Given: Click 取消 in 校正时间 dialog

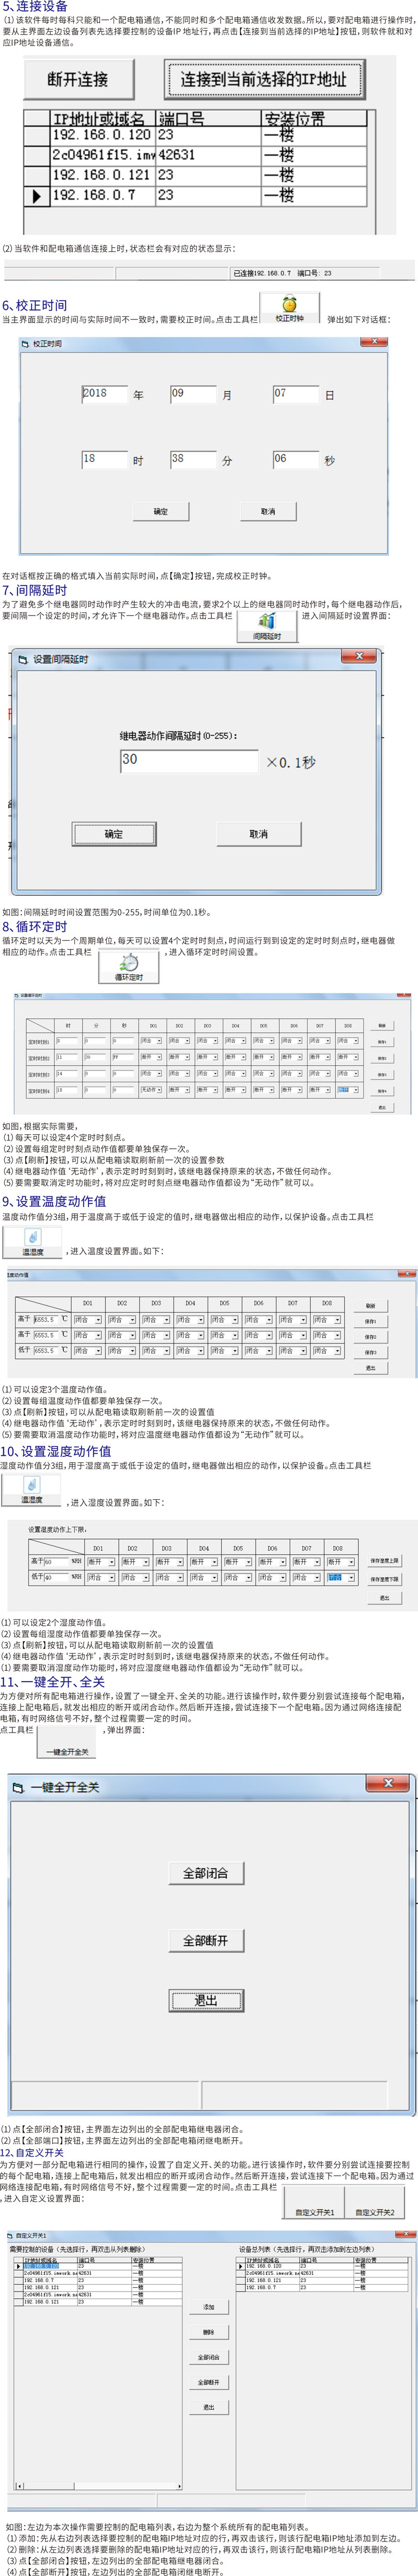Looking at the screenshot, I should tap(268, 511).
